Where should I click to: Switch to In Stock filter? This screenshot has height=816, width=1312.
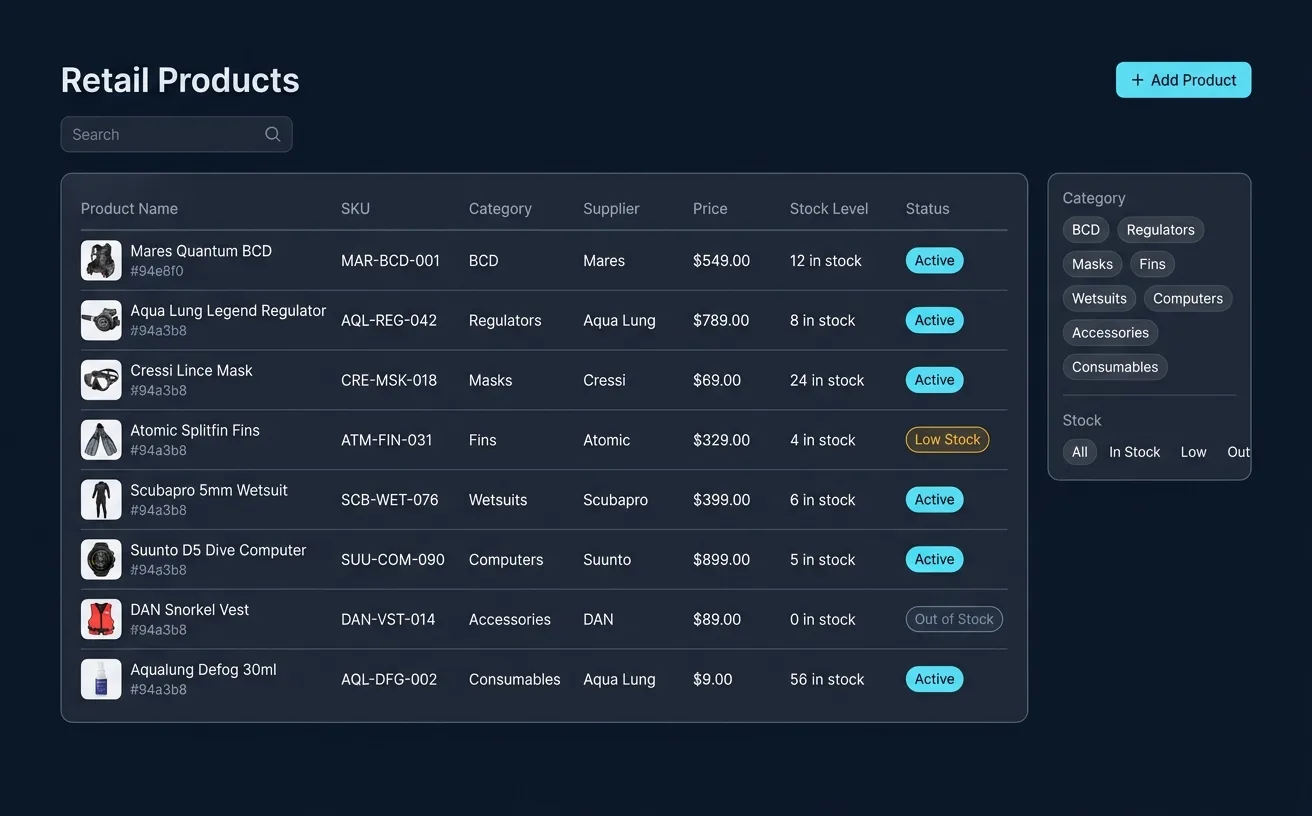(x=1134, y=452)
